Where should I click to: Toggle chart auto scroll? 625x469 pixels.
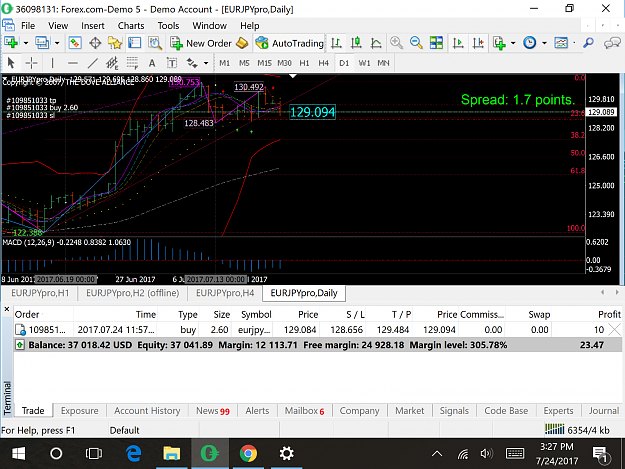click(458, 43)
